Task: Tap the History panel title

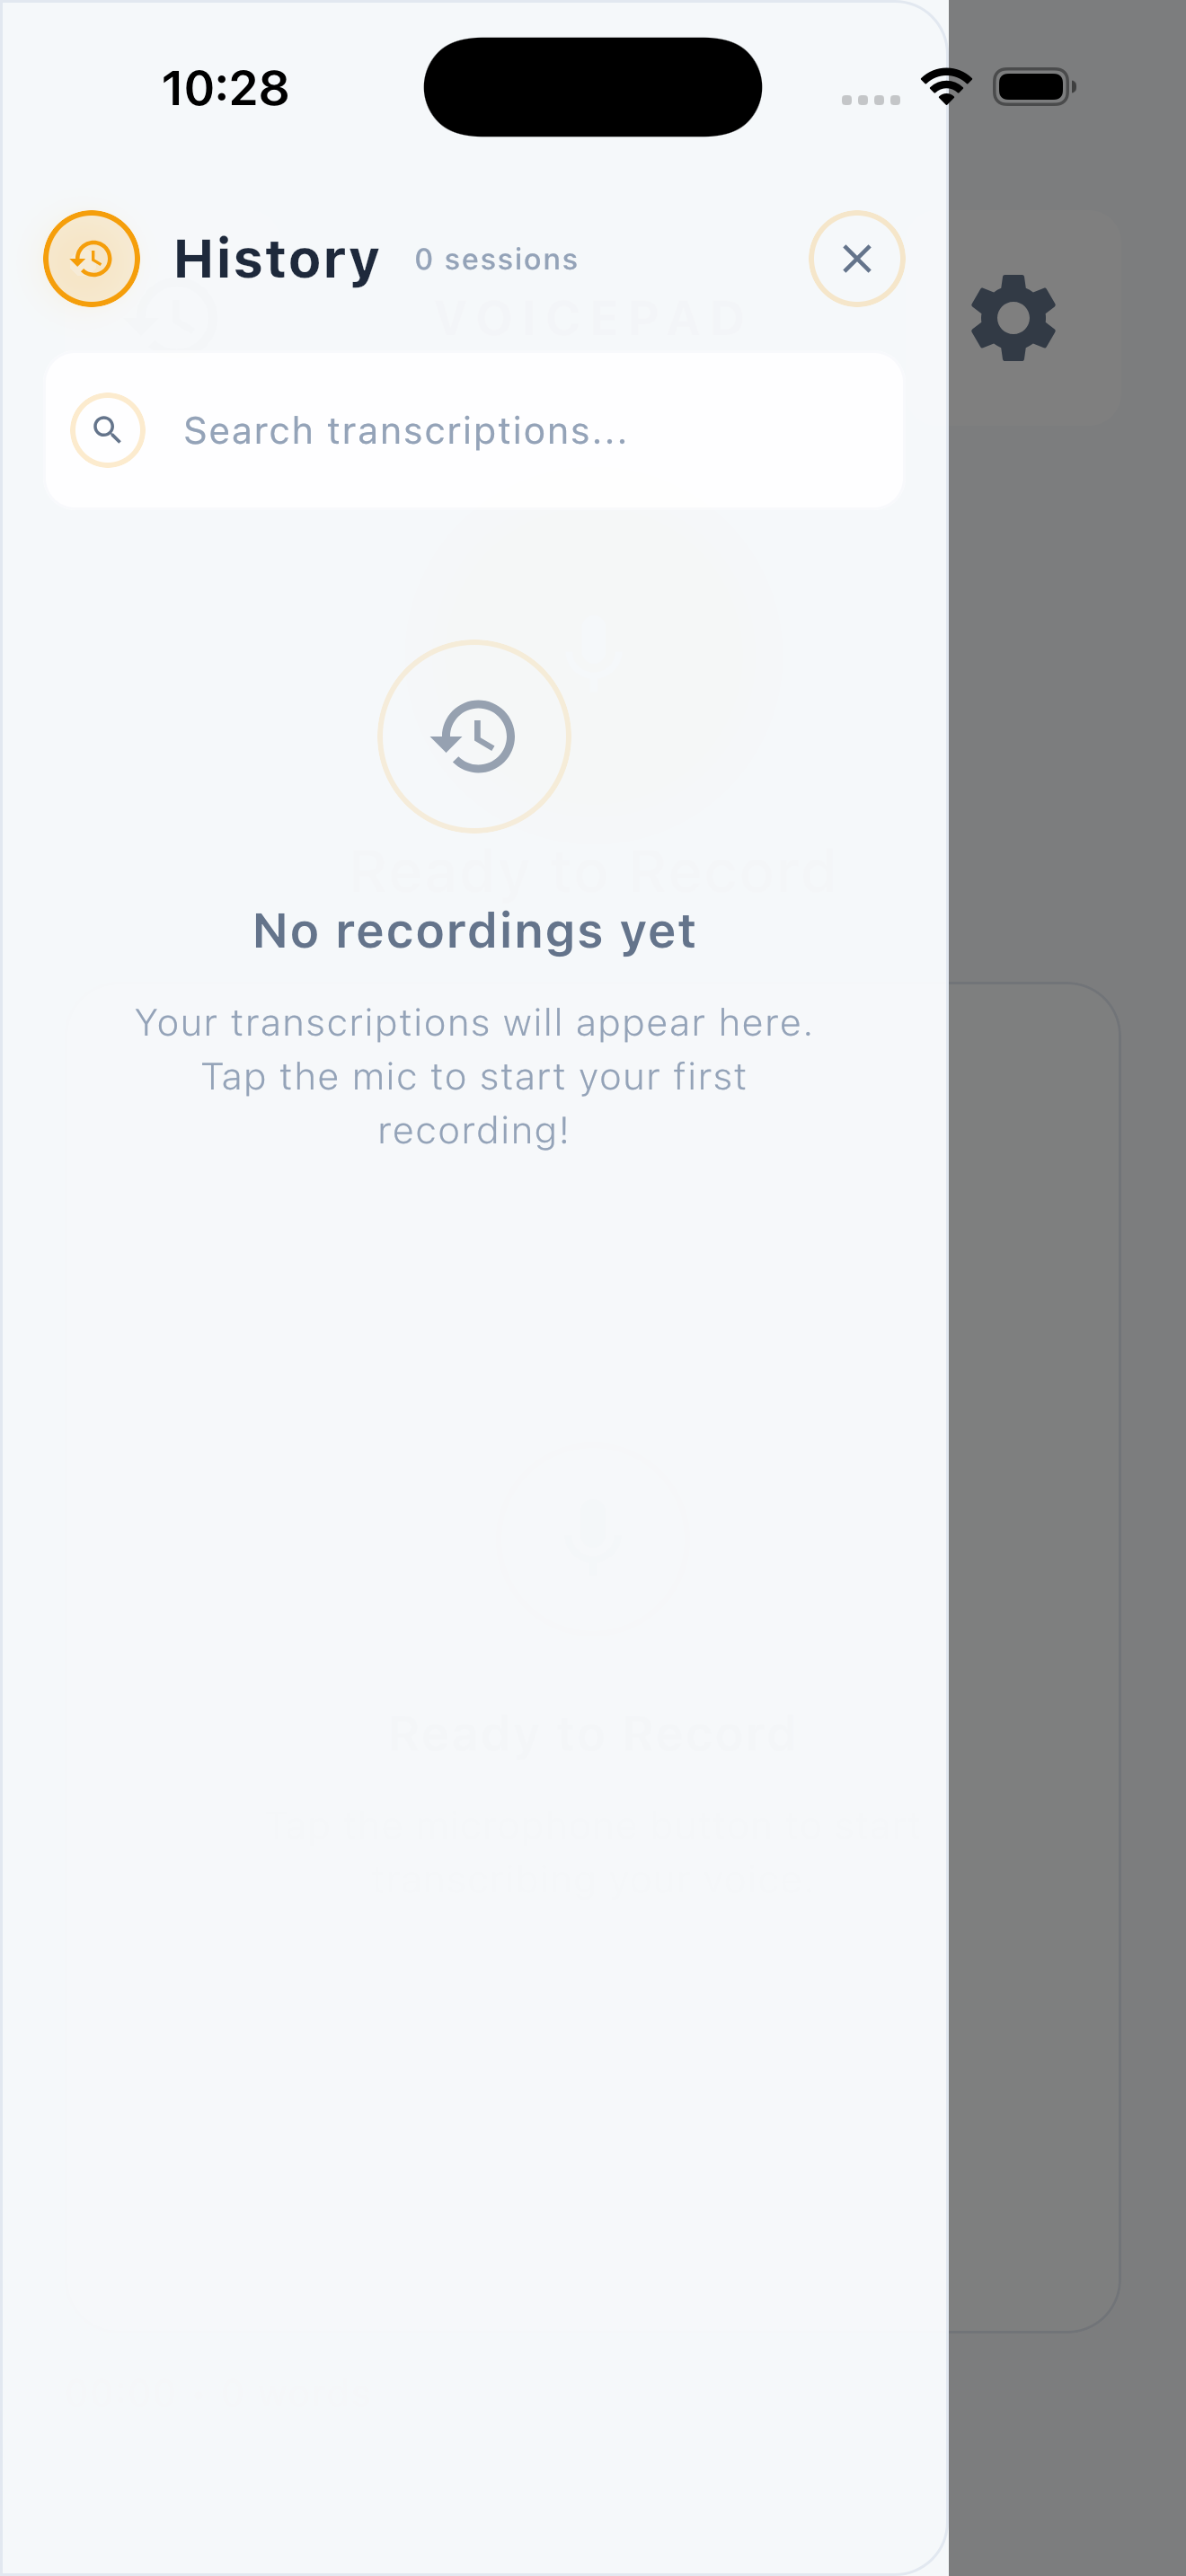Action: (277, 259)
